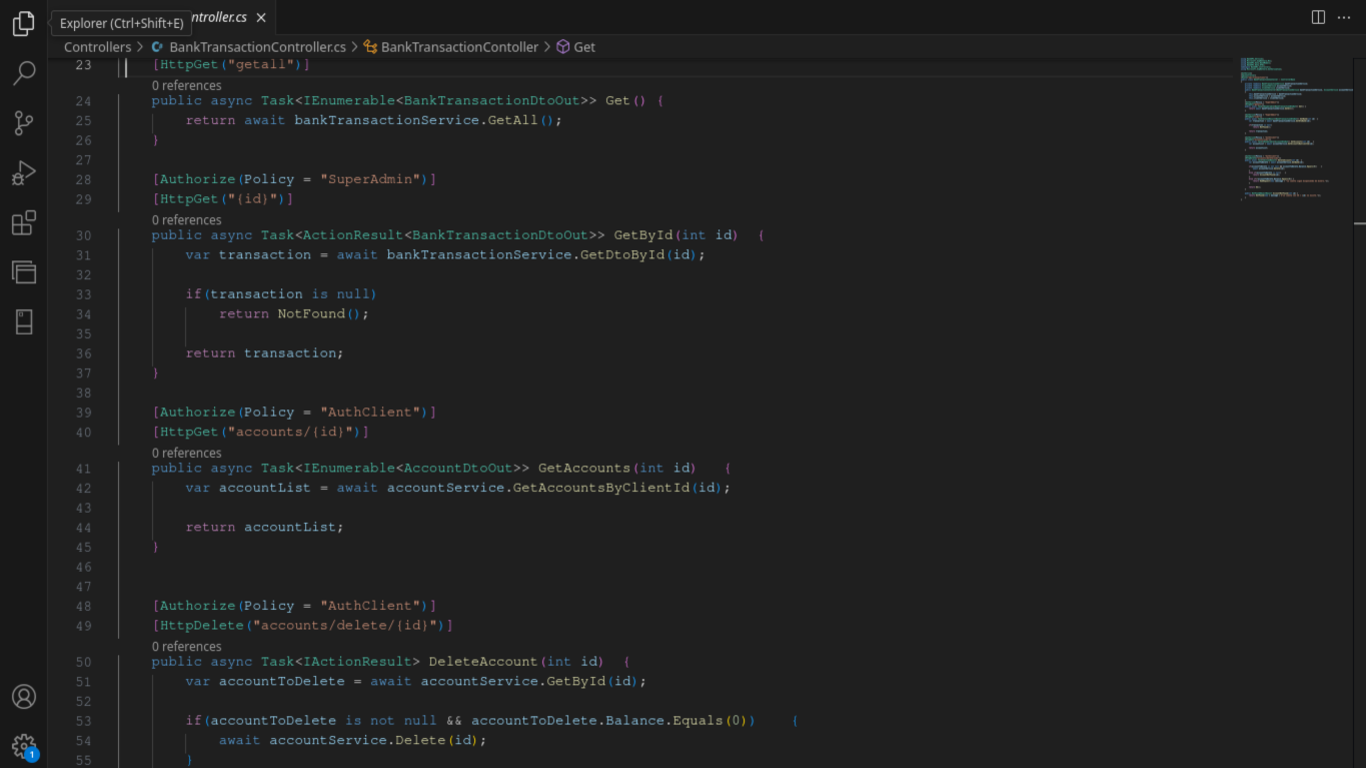Open BankTransactionController.cs breadcrumb dropdown
This screenshot has height=768, width=1366.
[x=257, y=47]
